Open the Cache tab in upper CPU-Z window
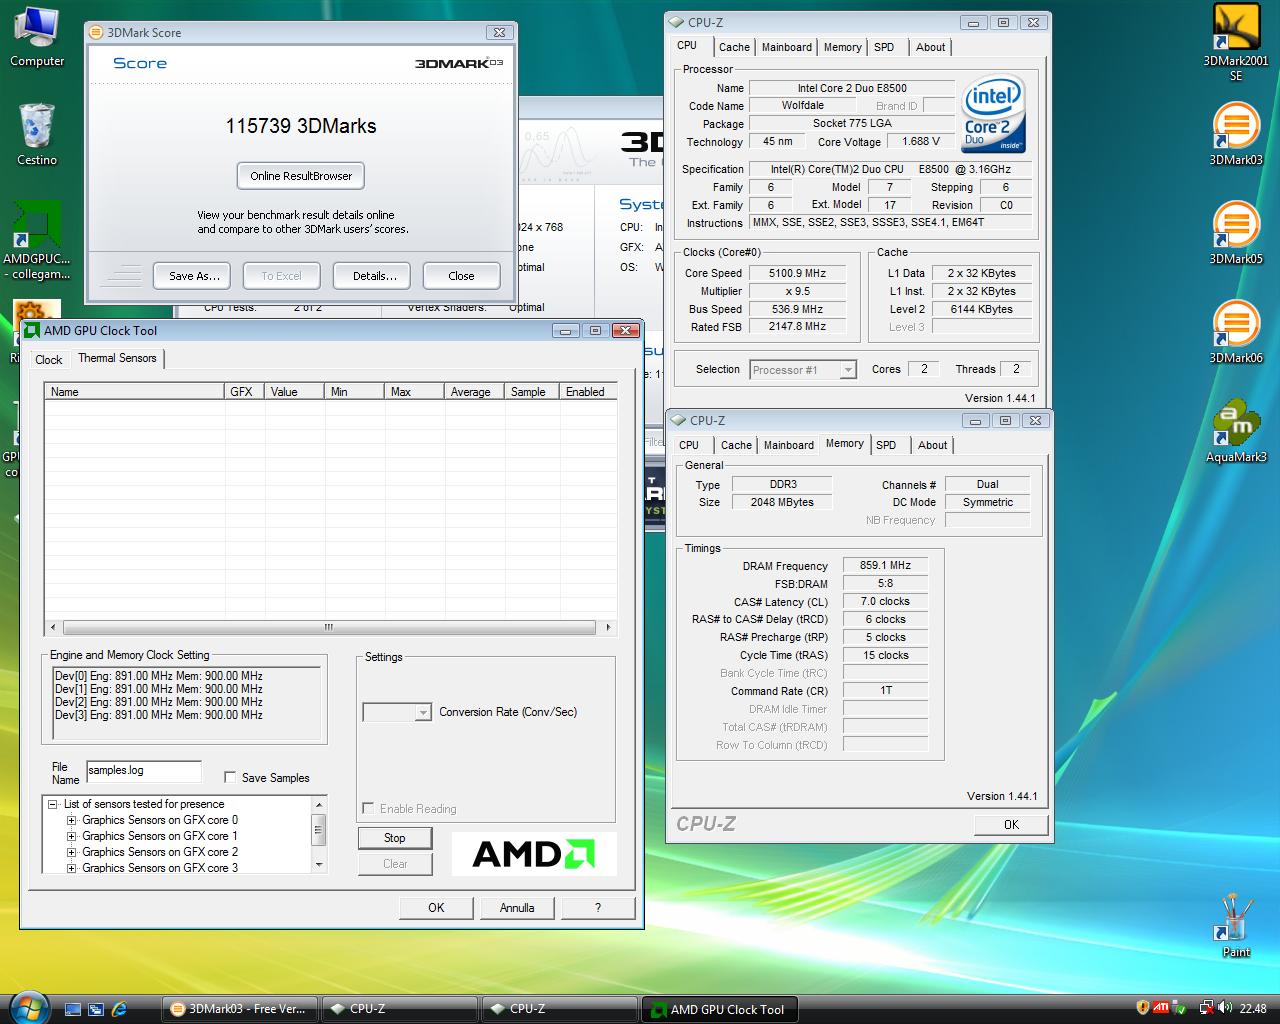Viewport: 1280px width, 1024px height. tap(734, 47)
